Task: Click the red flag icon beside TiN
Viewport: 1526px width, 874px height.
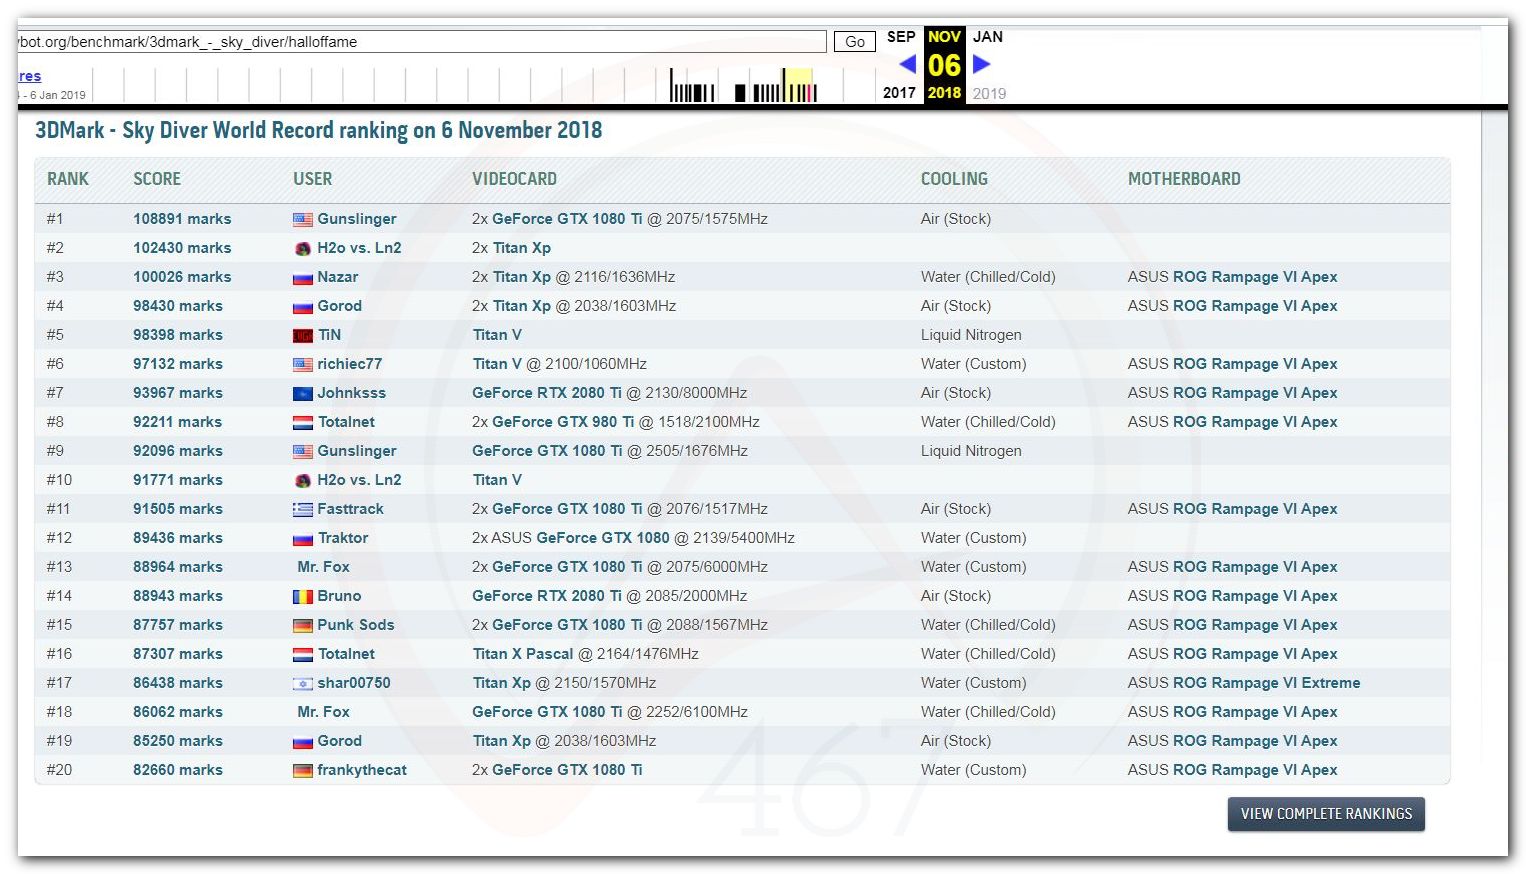Action: point(302,336)
